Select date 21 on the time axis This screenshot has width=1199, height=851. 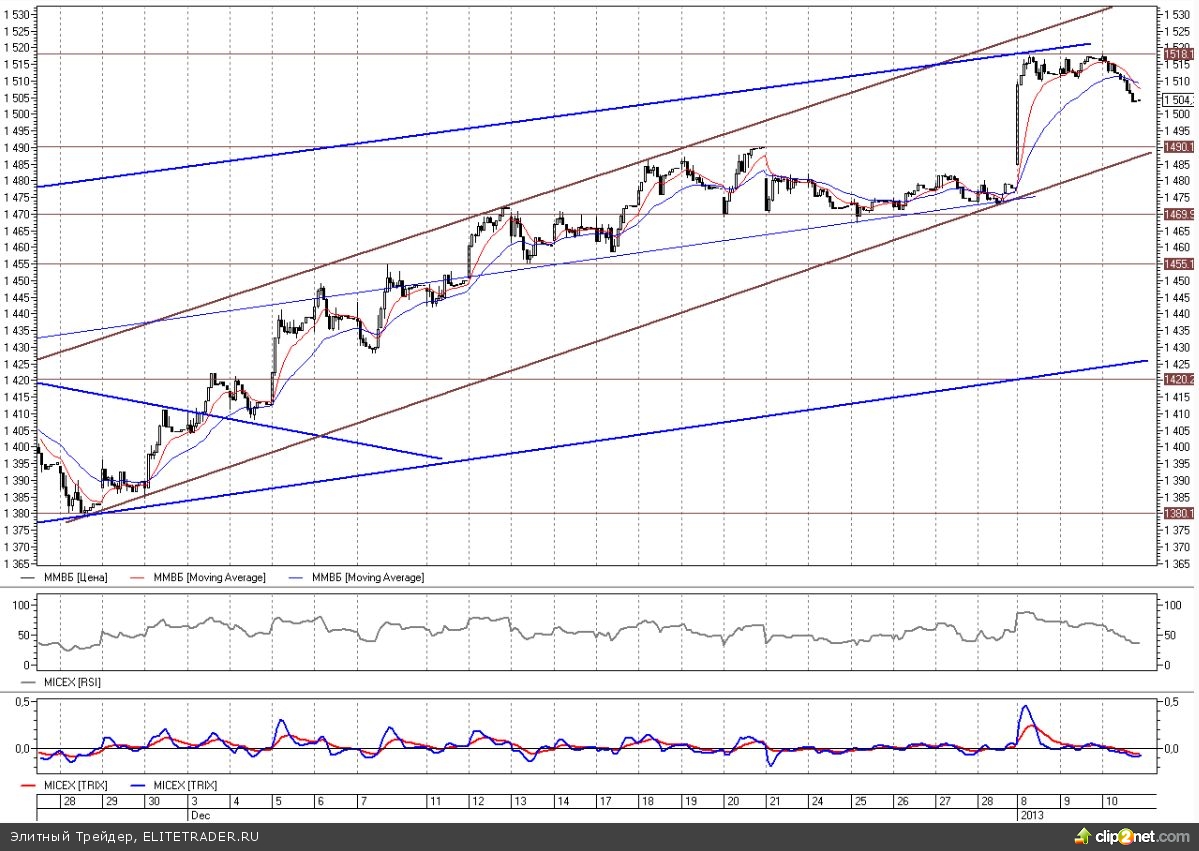775,802
